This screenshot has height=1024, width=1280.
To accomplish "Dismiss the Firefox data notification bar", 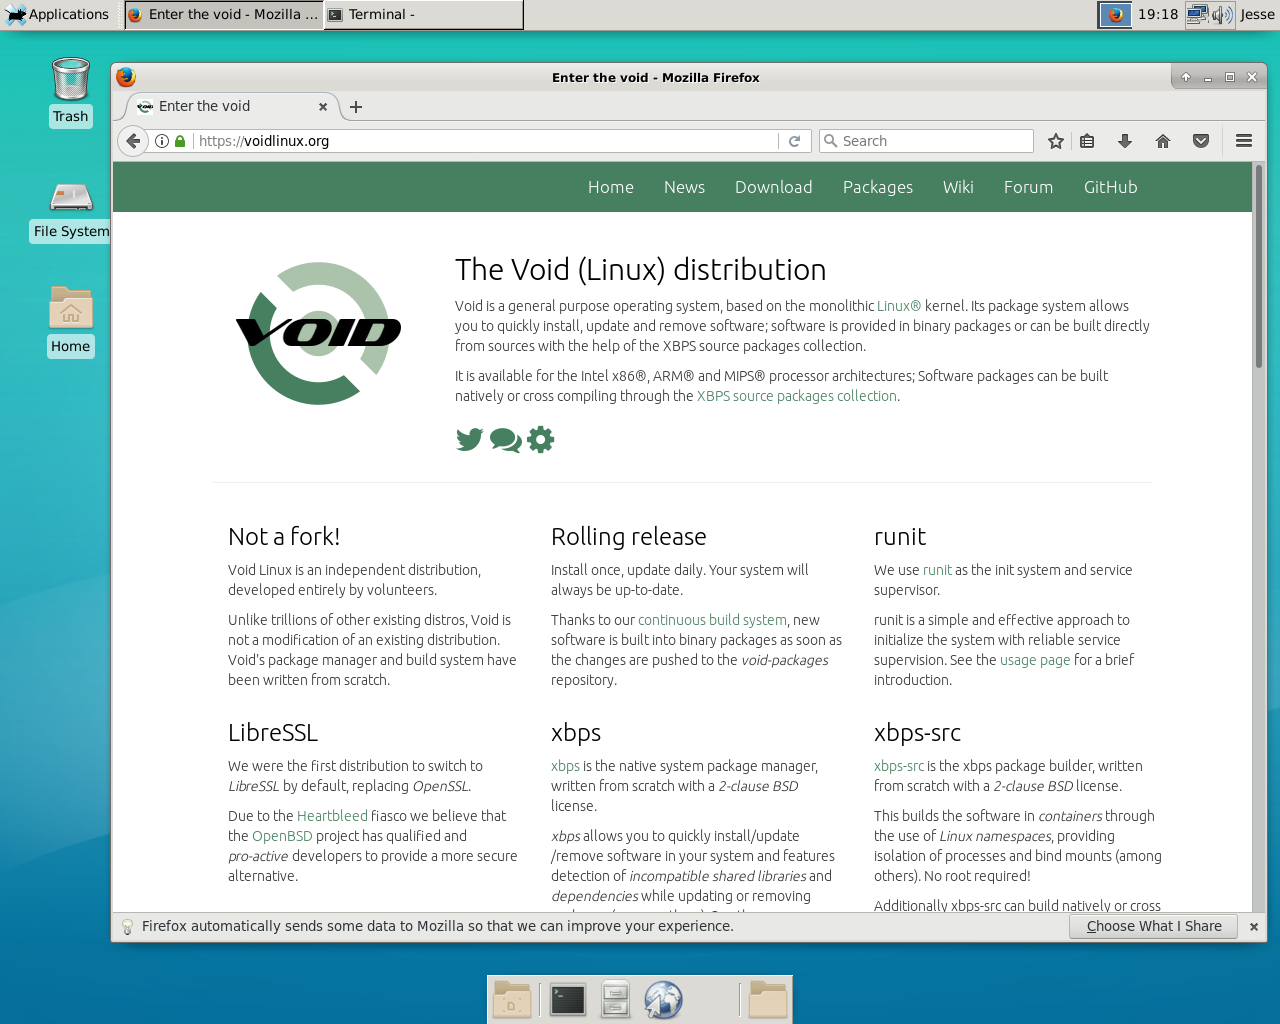I will click(x=1254, y=927).
